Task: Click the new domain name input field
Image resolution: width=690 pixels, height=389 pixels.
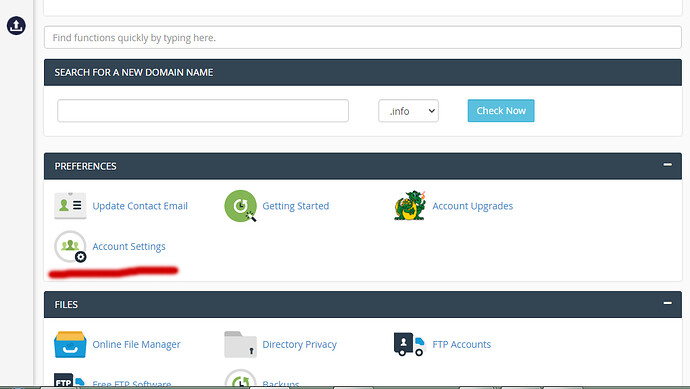Action: pyautogui.click(x=203, y=110)
